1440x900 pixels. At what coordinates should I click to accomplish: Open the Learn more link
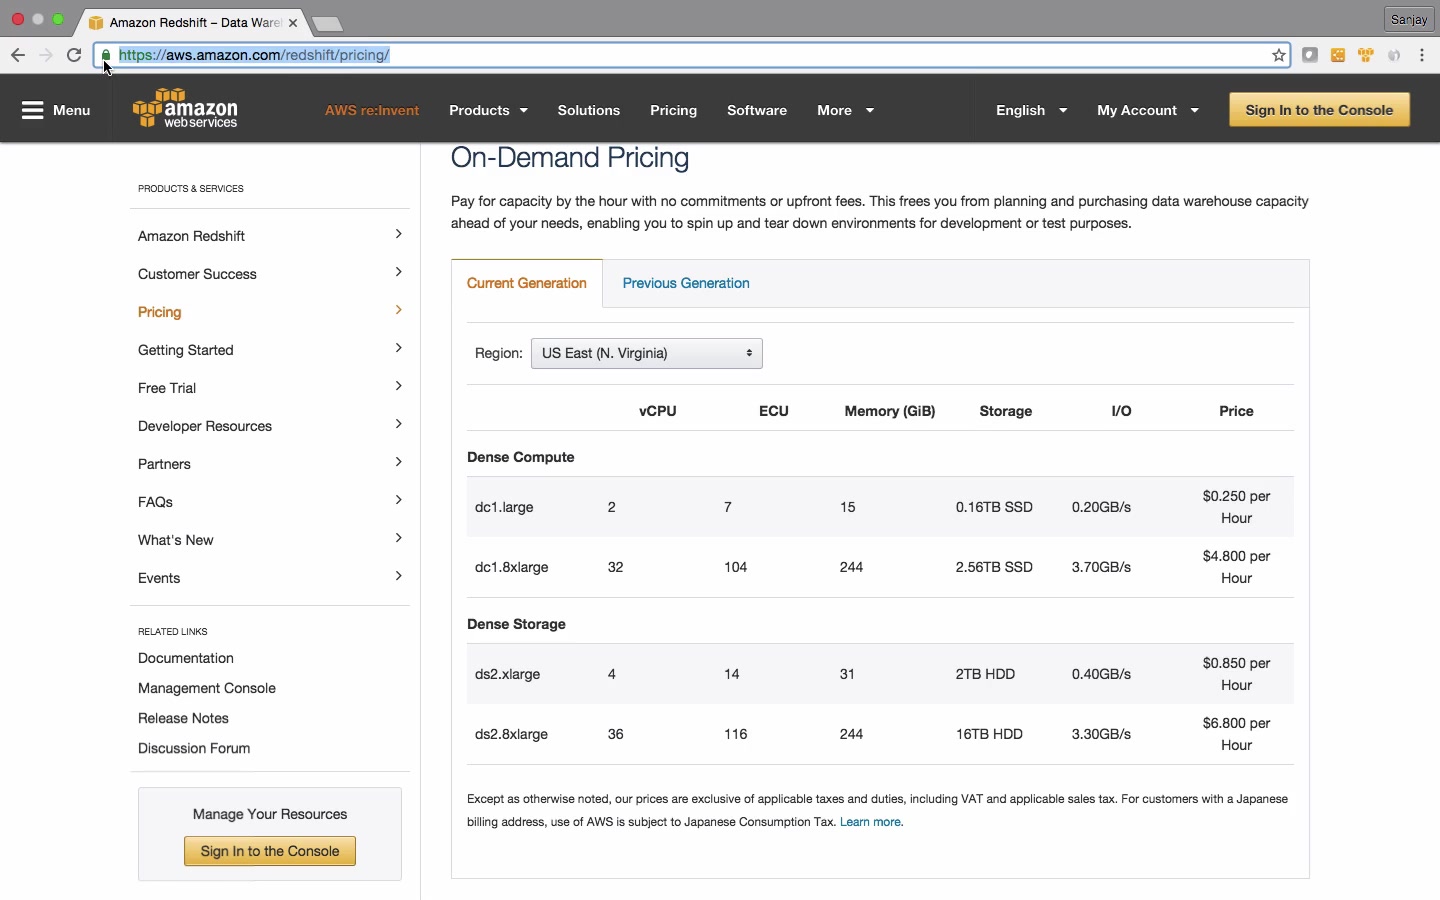pyautogui.click(x=872, y=823)
